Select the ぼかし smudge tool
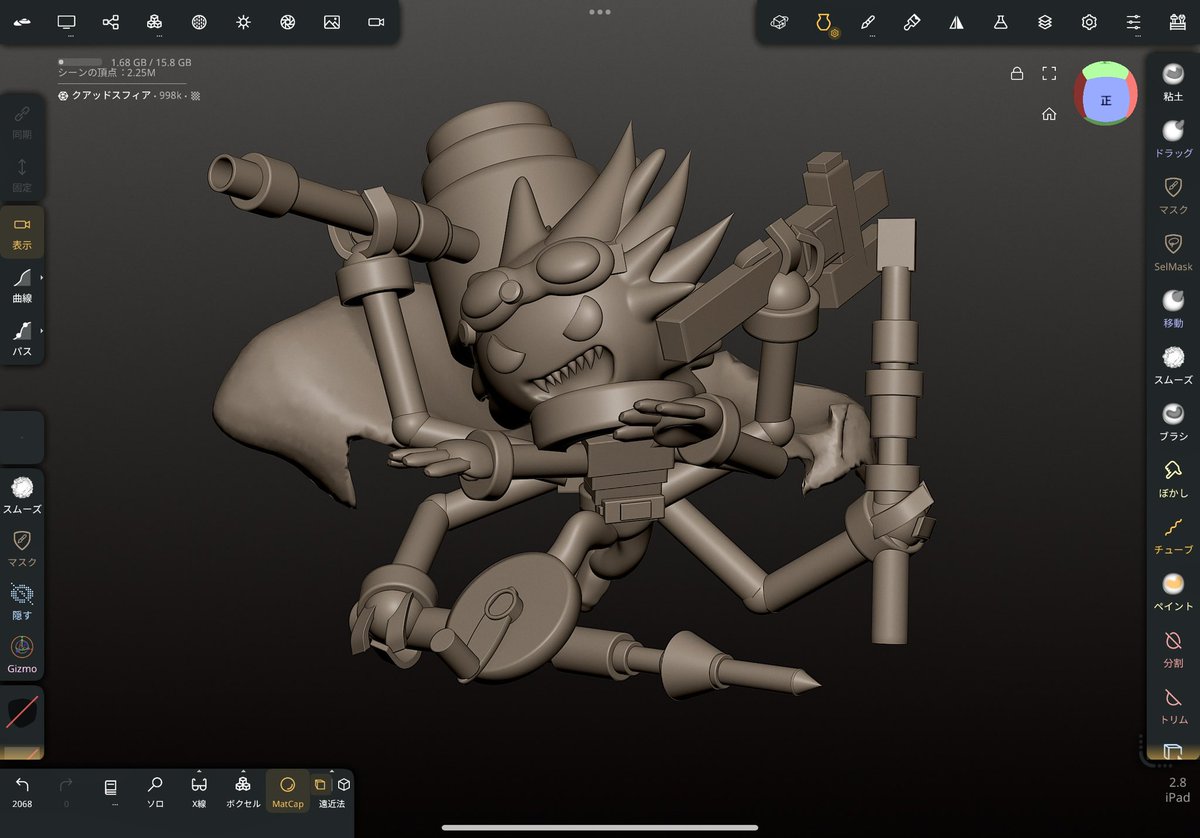The width and height of the screenshot is (1200, 838). pos(1174,478)
